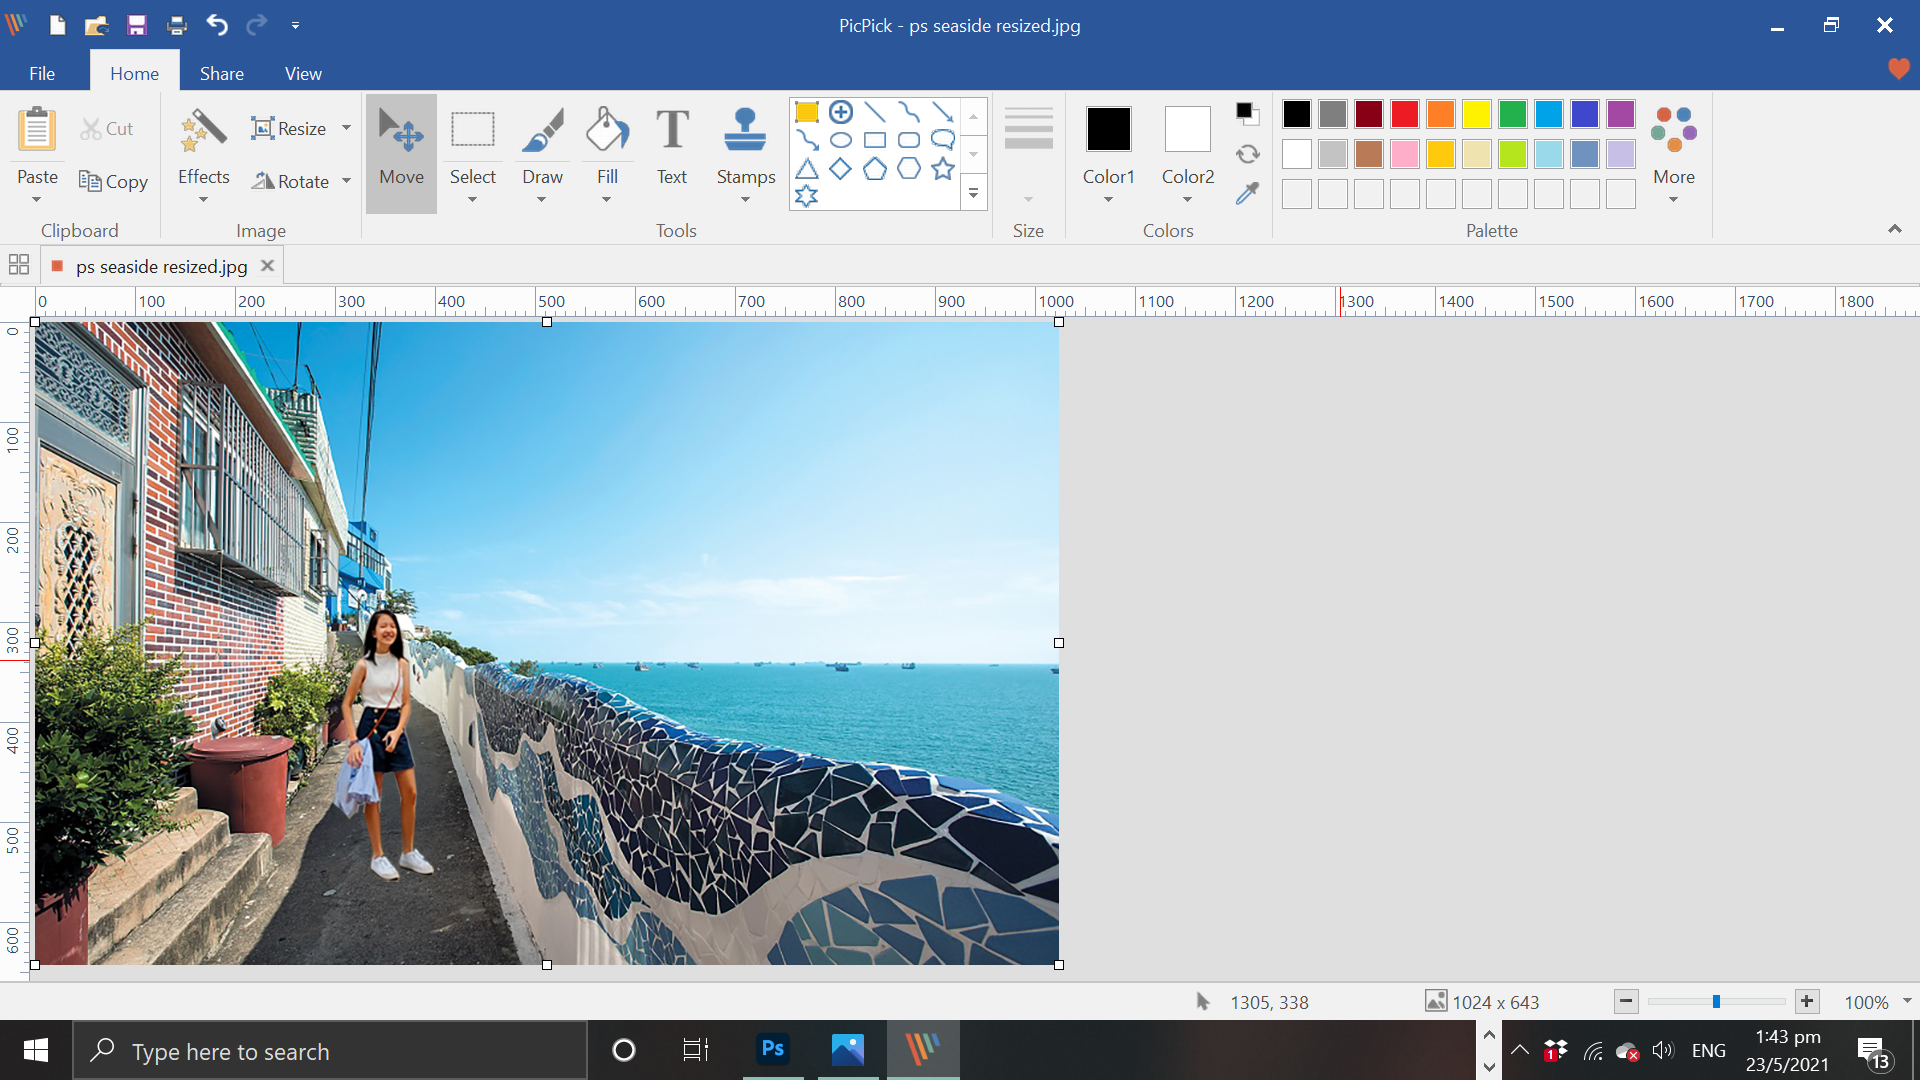The width and height of the screenshot is (1920, 1080).
Task: Choose the five-point star shape
Action: click(943, 168)
